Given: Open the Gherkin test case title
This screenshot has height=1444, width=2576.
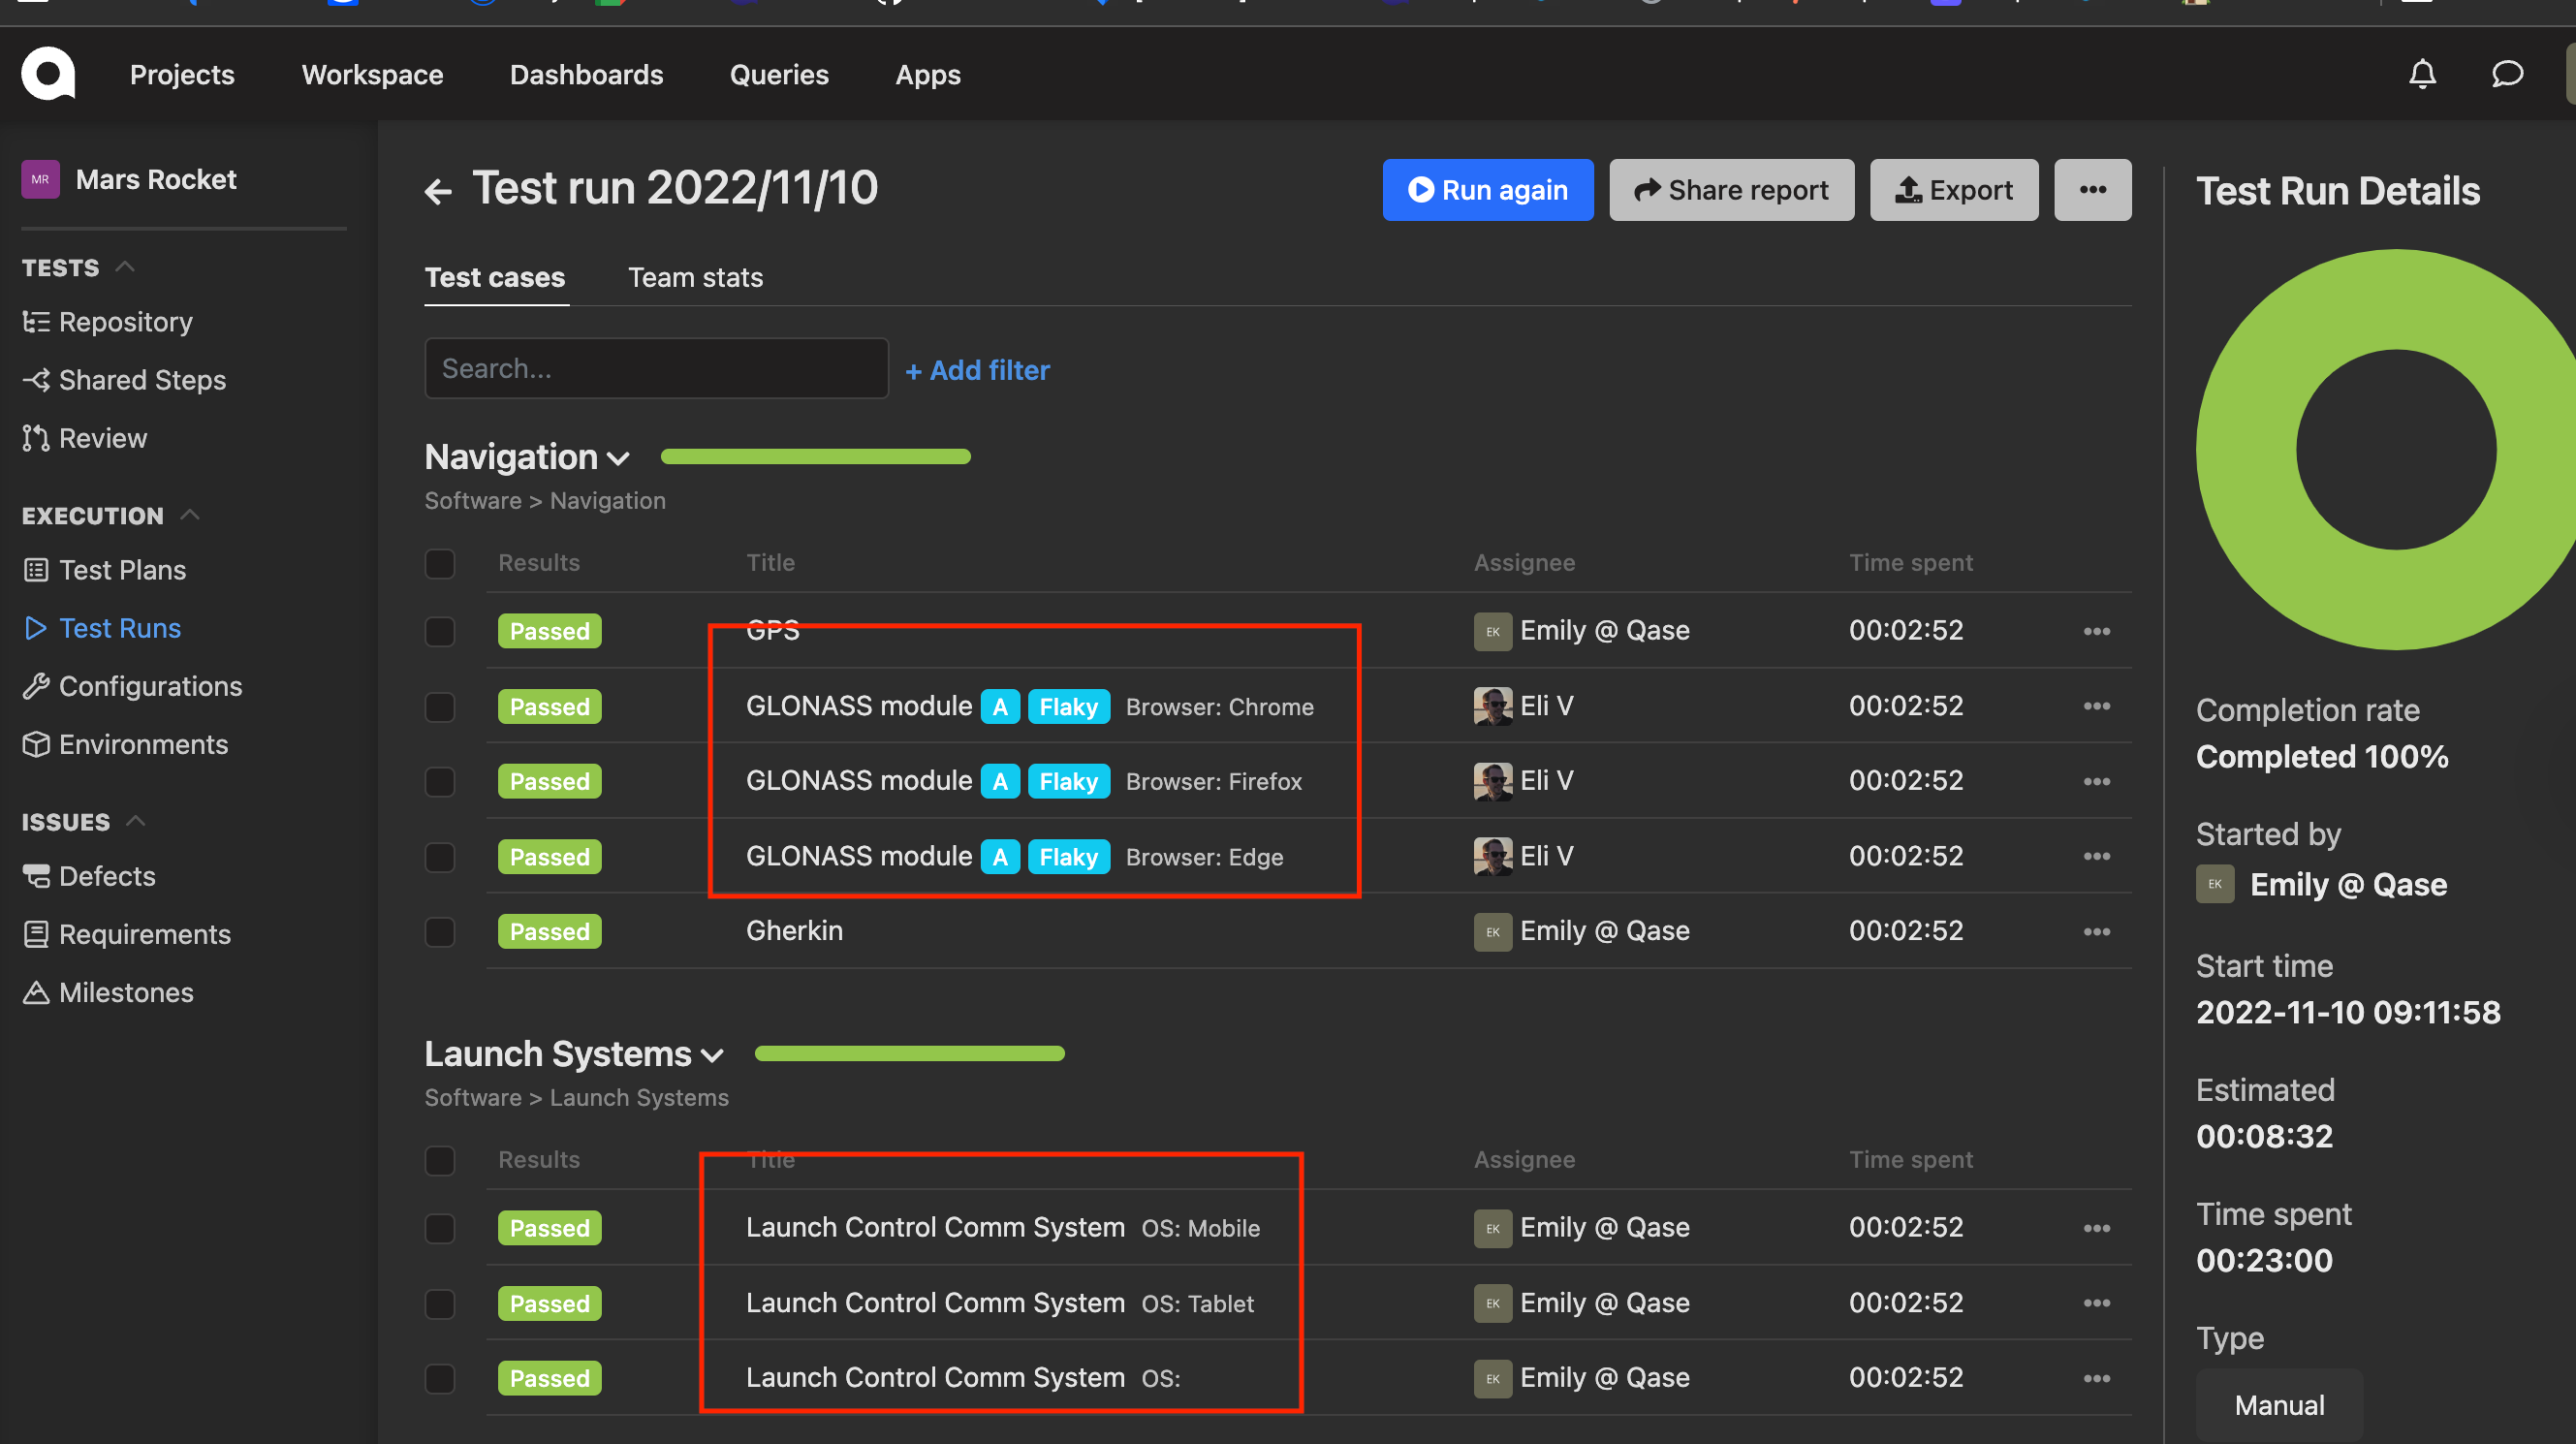Looking at the screenshot, I should (x=794, y=931).
